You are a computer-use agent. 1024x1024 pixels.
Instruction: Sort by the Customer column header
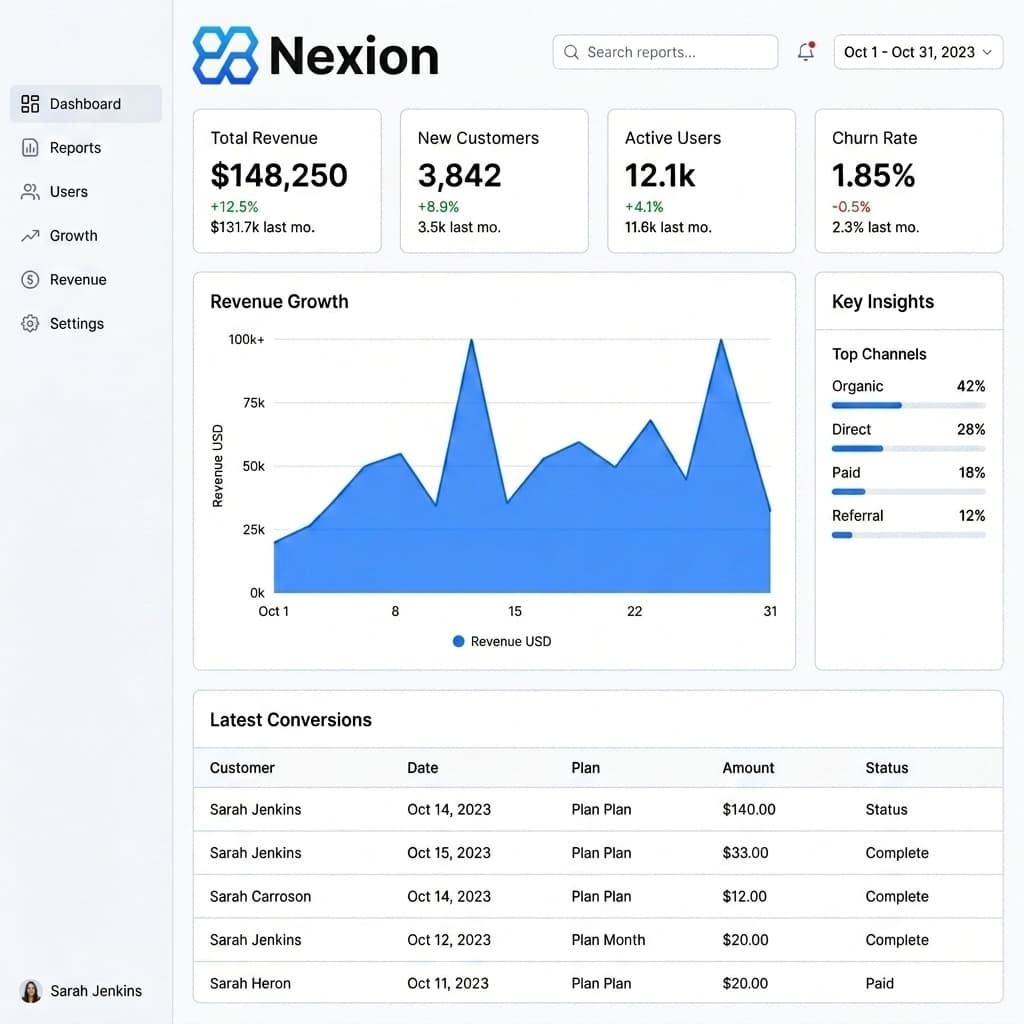(242, 768)
